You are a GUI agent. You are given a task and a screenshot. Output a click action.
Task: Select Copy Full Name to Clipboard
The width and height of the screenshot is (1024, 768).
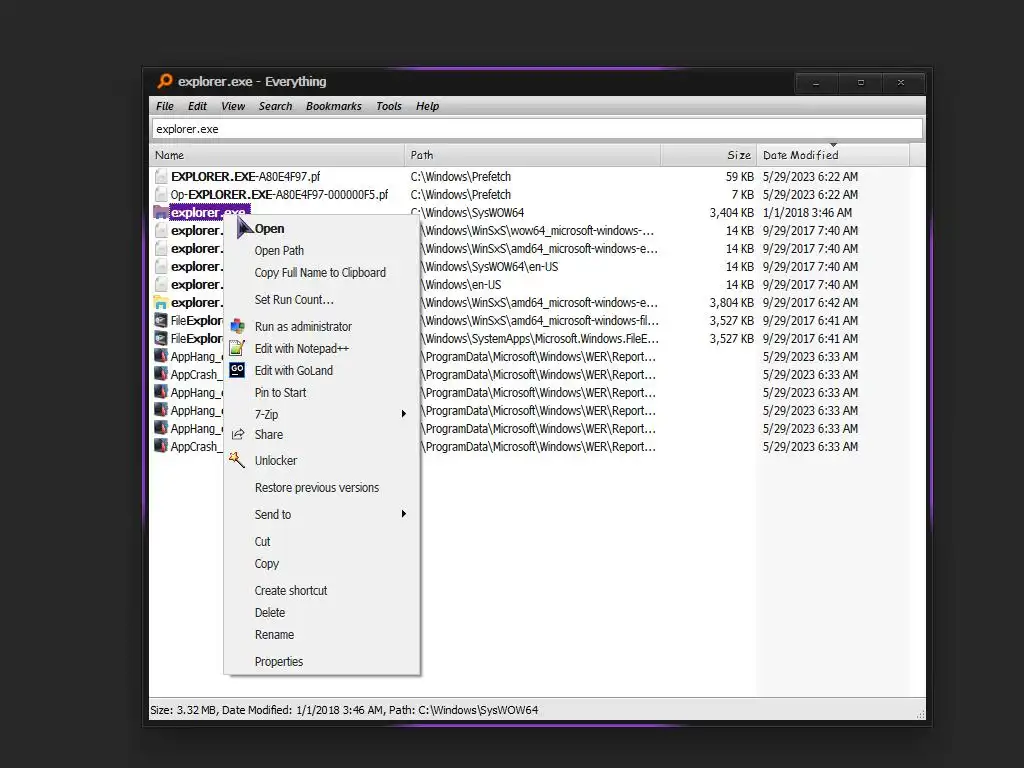pyautogui.click(x=322, y=272)
